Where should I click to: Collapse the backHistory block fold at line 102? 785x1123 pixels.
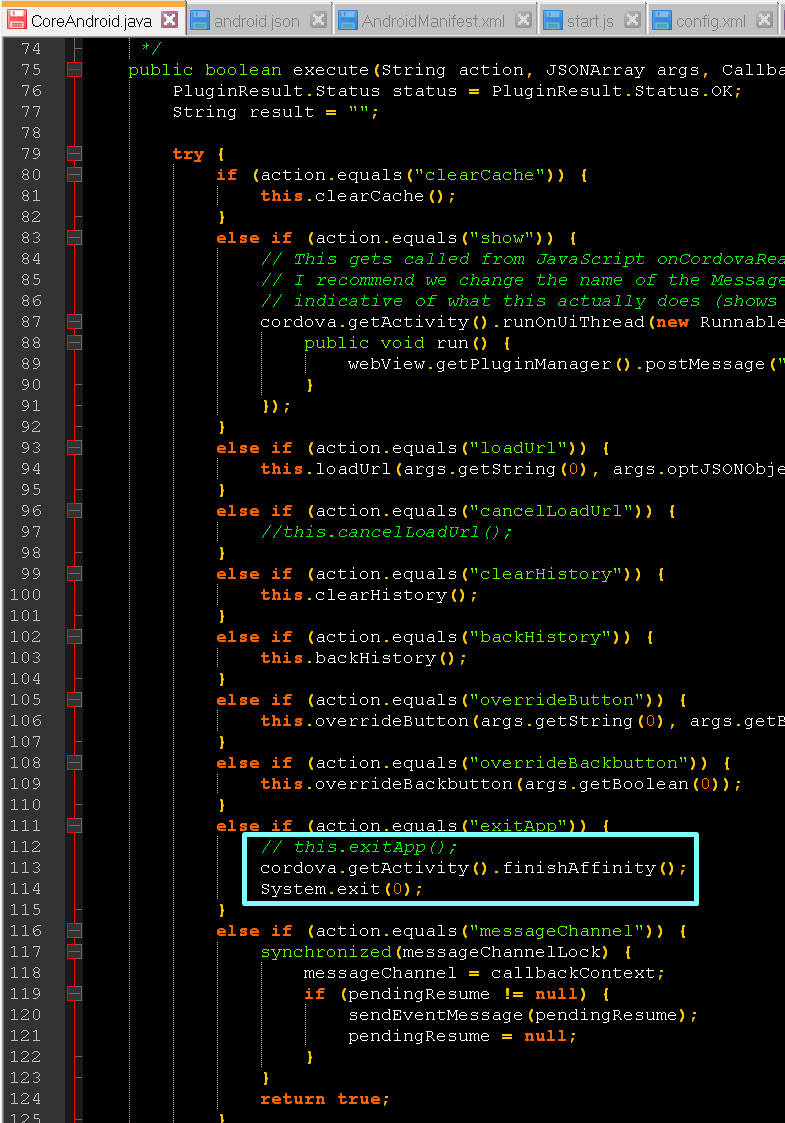coord(74,637)
